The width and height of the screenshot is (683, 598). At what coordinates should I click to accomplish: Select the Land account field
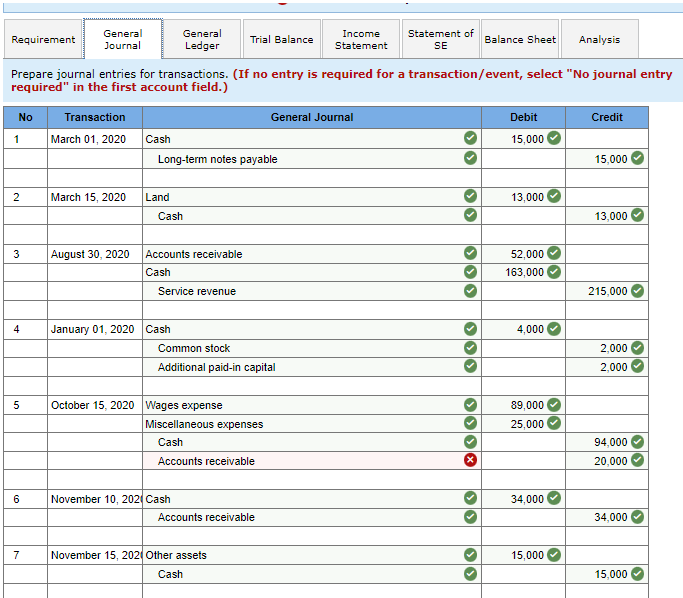point(312,197)
